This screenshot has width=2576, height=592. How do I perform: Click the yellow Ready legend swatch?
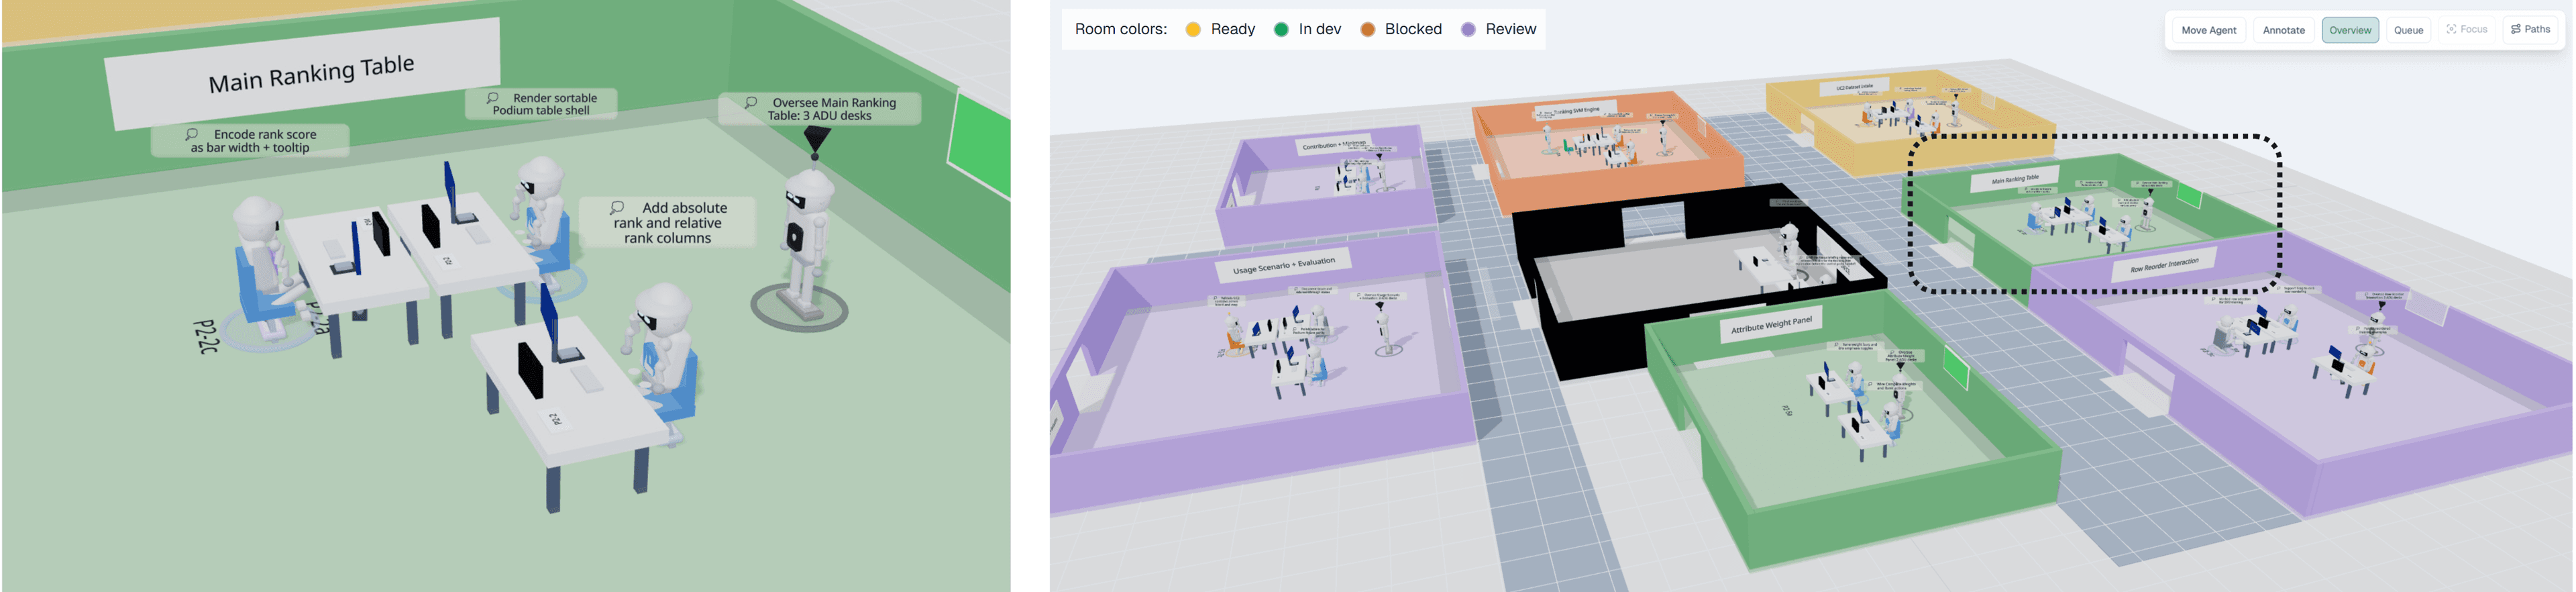click(1193, 30)
